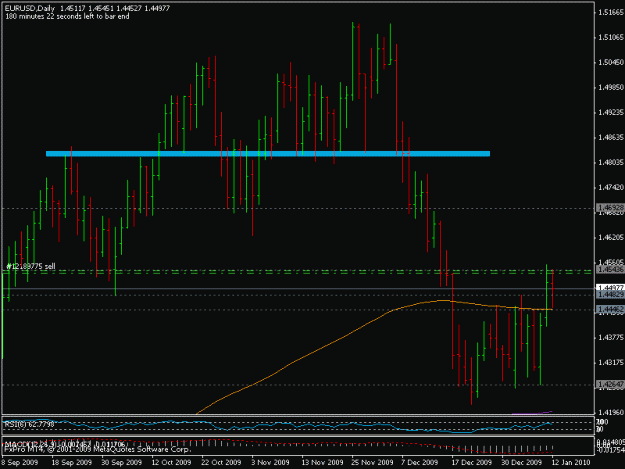
Task: Click the 1.51665 price axis label
Action: point(611,12)
